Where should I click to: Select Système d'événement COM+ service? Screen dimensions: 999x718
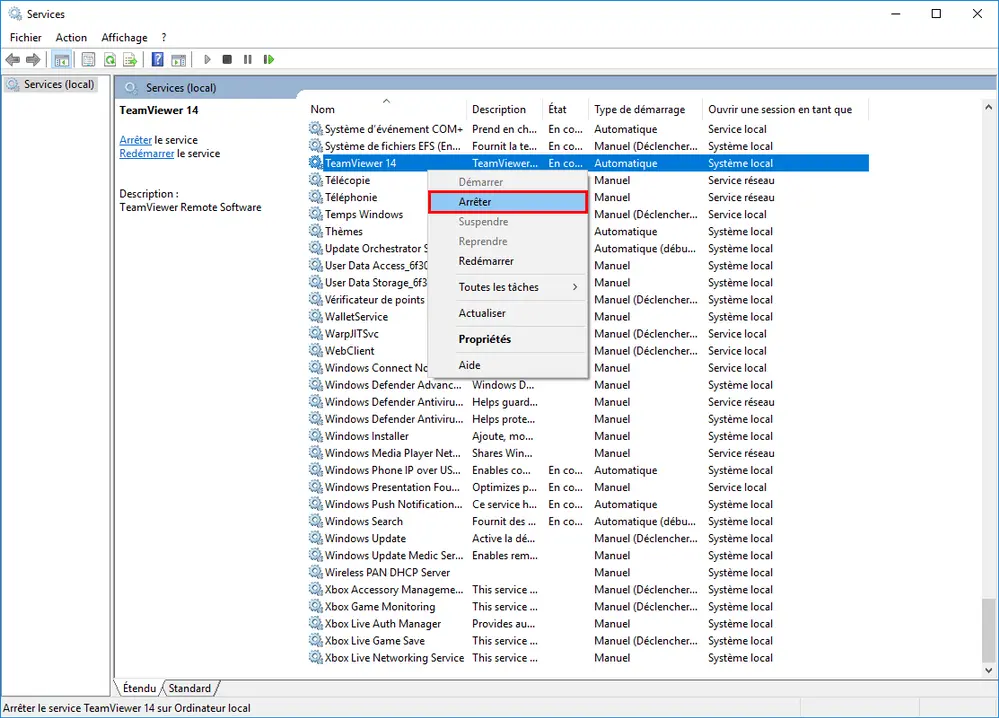(588, 129)
